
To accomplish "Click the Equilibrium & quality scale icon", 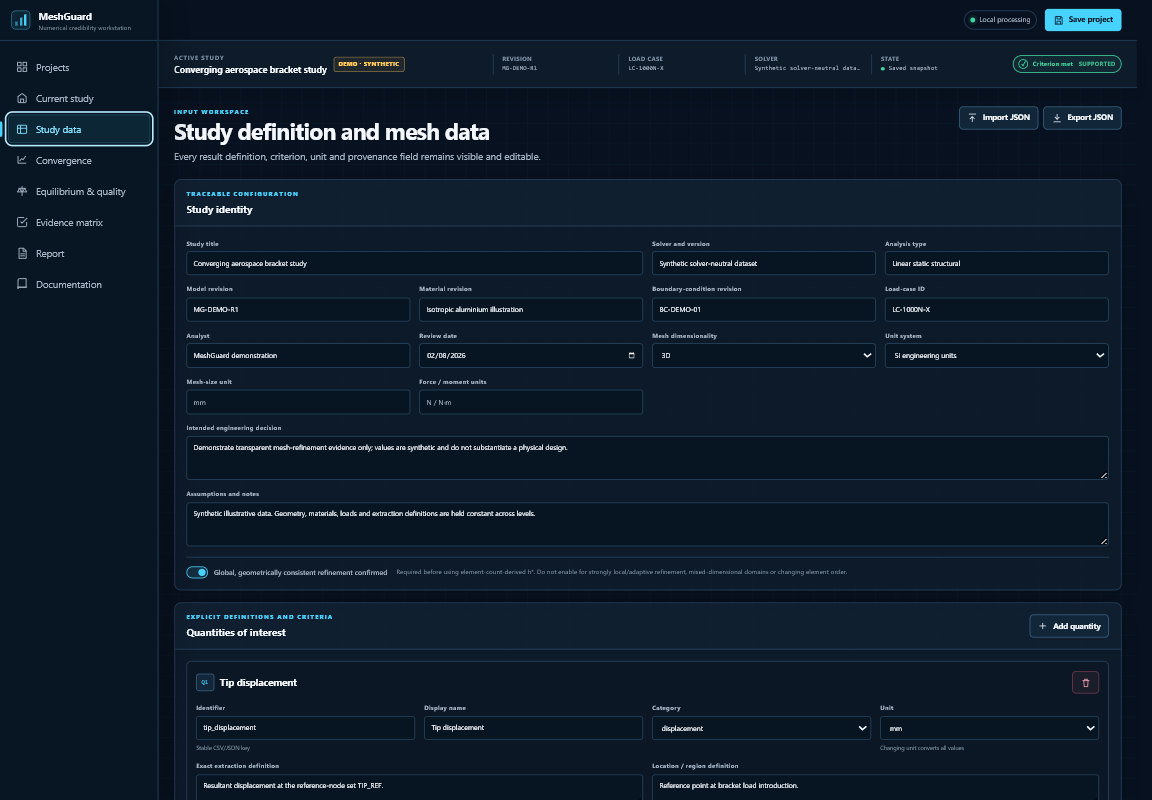I will tap(22, 191).
